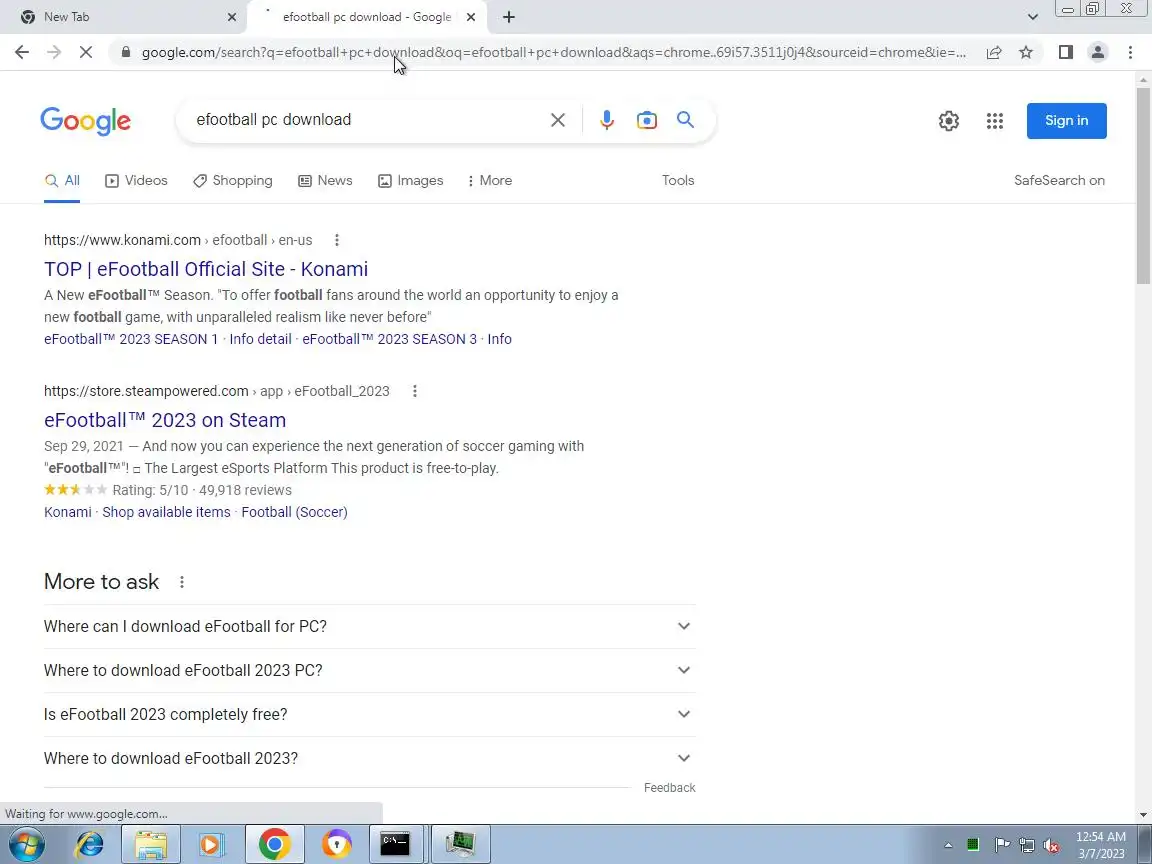This screenshot has width=1152, height=864.
Task: Submit search with the magnifier icon
Action: pos(685,120)
